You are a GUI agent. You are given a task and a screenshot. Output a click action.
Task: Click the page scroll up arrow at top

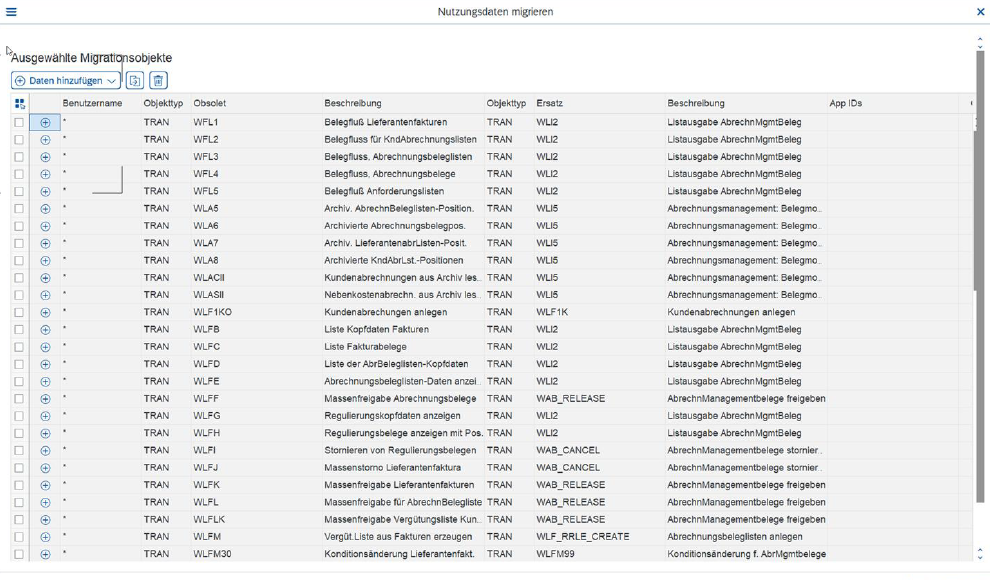[x=980, y=39]
